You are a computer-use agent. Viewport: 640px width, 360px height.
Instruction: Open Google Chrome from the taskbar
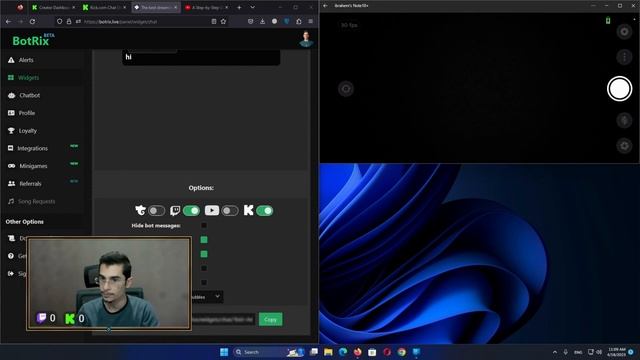coord(402,352)
